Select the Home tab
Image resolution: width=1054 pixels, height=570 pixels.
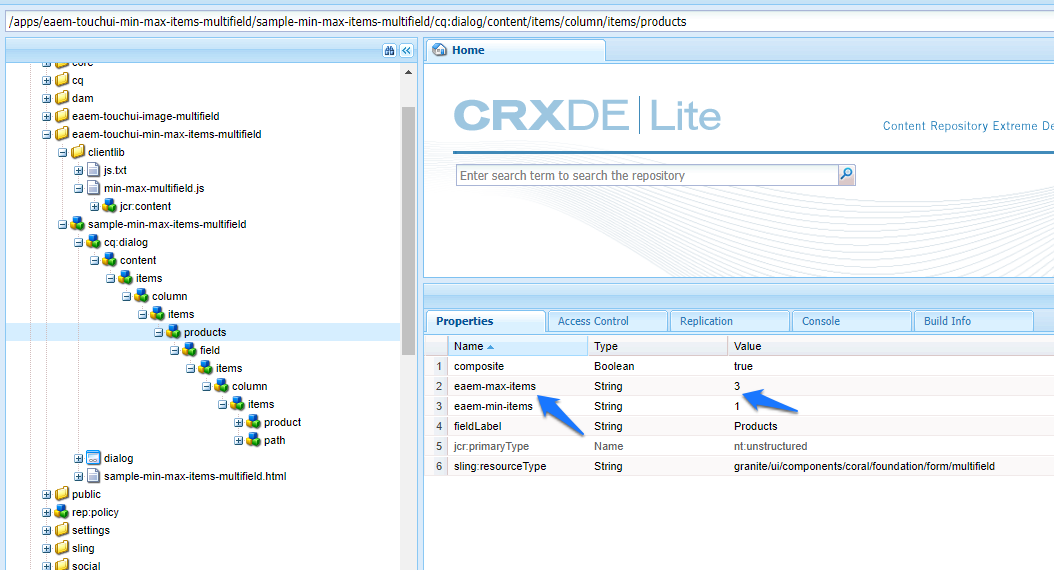tap(516, 50)
